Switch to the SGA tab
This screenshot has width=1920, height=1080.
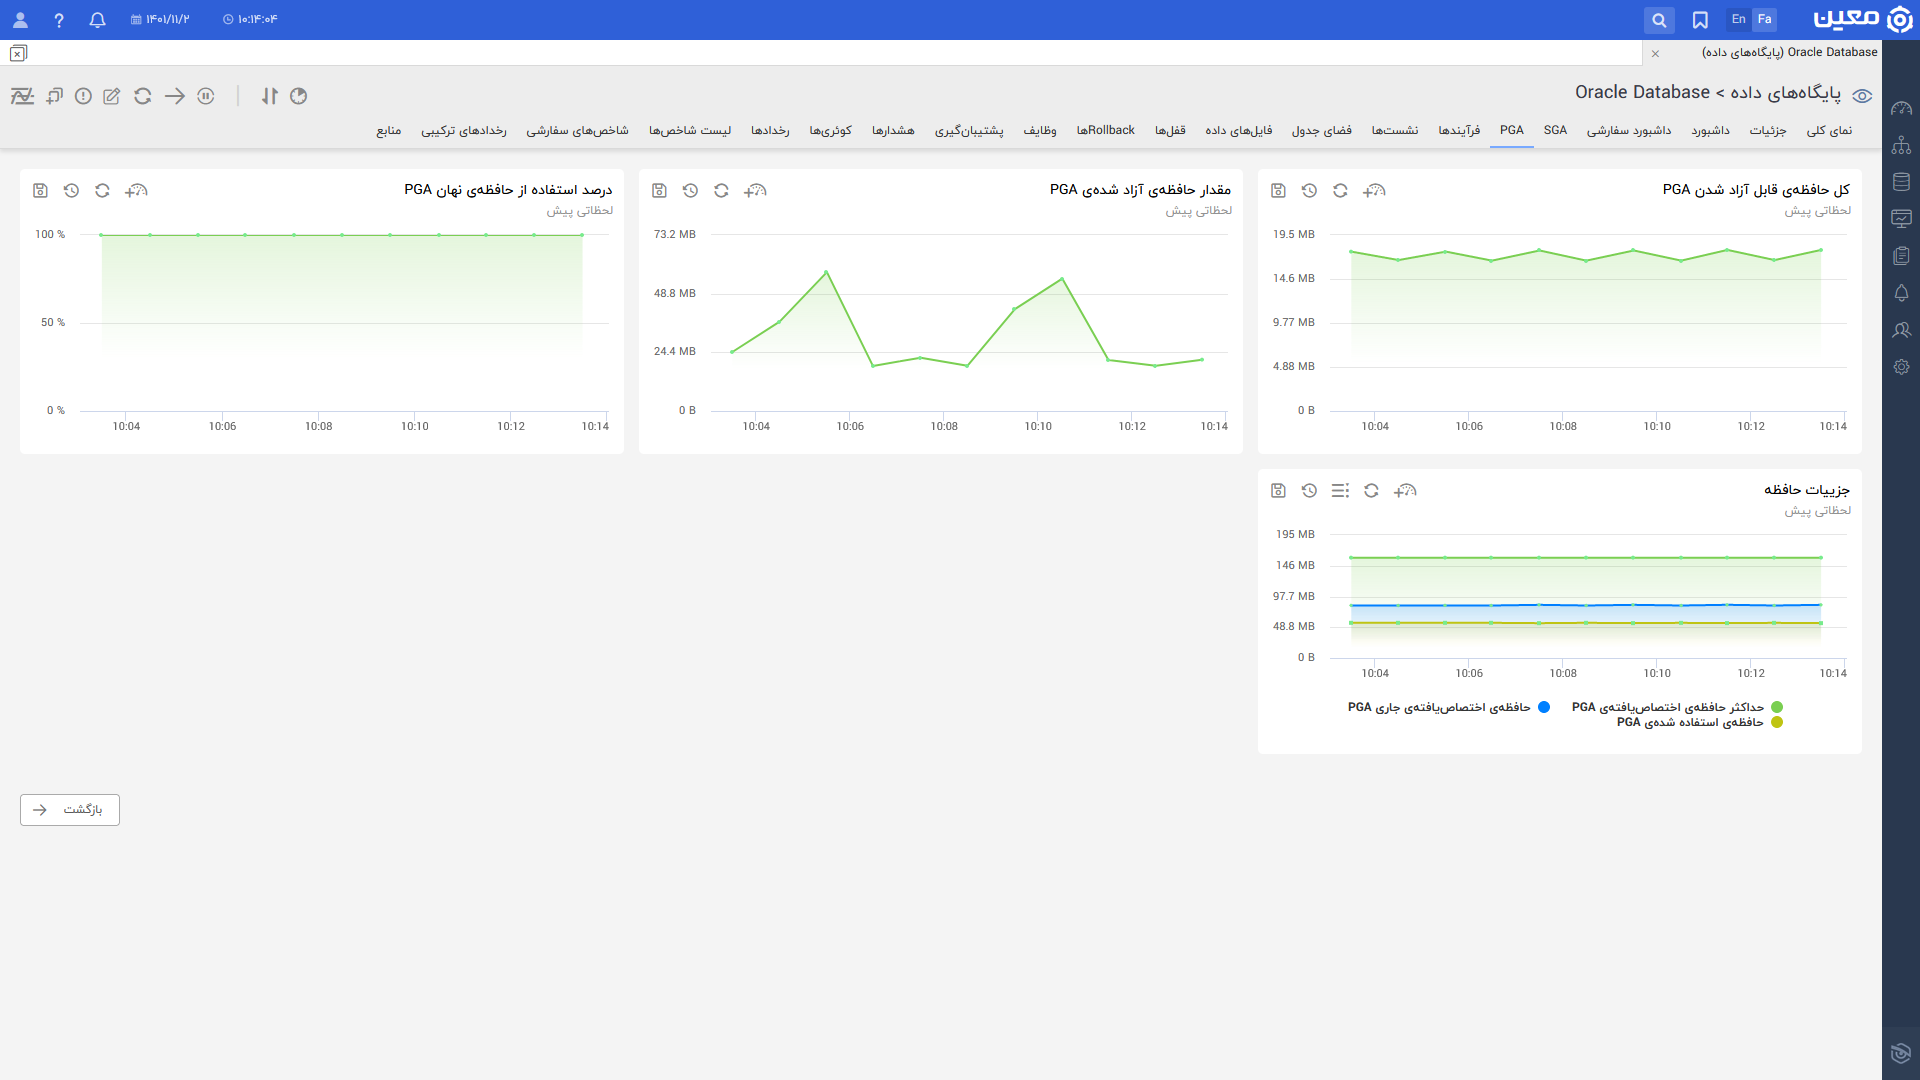1555,130
